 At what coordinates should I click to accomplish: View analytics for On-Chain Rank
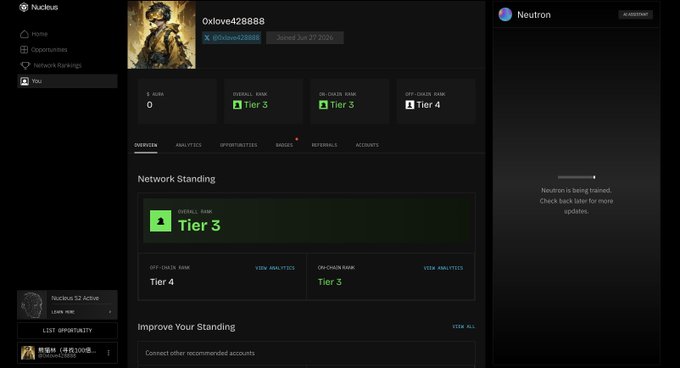pyautogui.click(x=443, y=268)
